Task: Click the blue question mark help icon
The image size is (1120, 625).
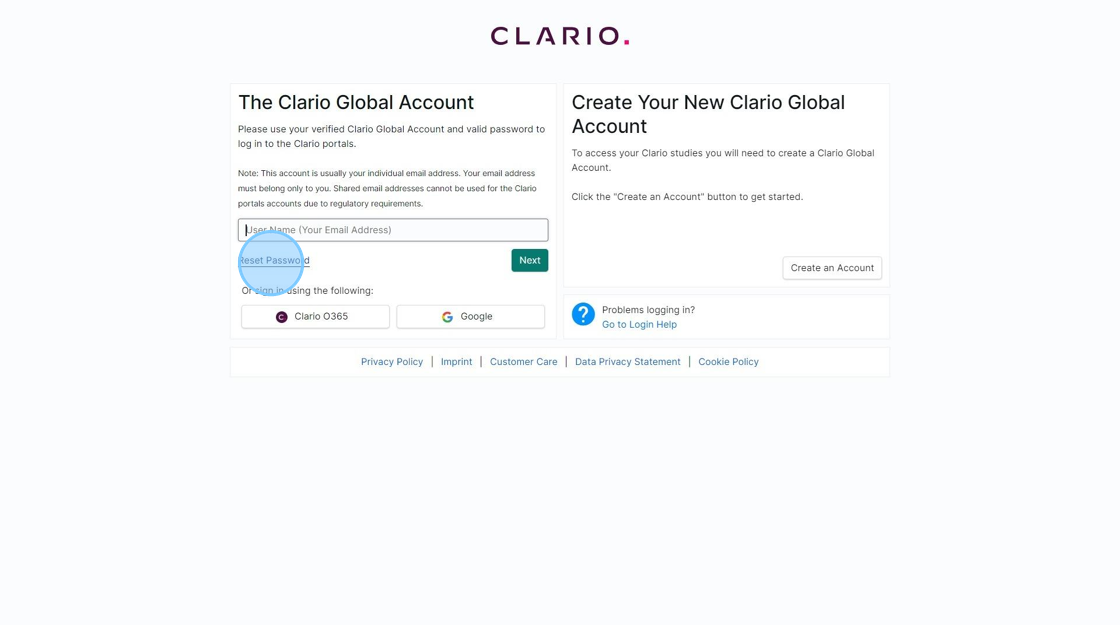Action: (x=583, y=314)
